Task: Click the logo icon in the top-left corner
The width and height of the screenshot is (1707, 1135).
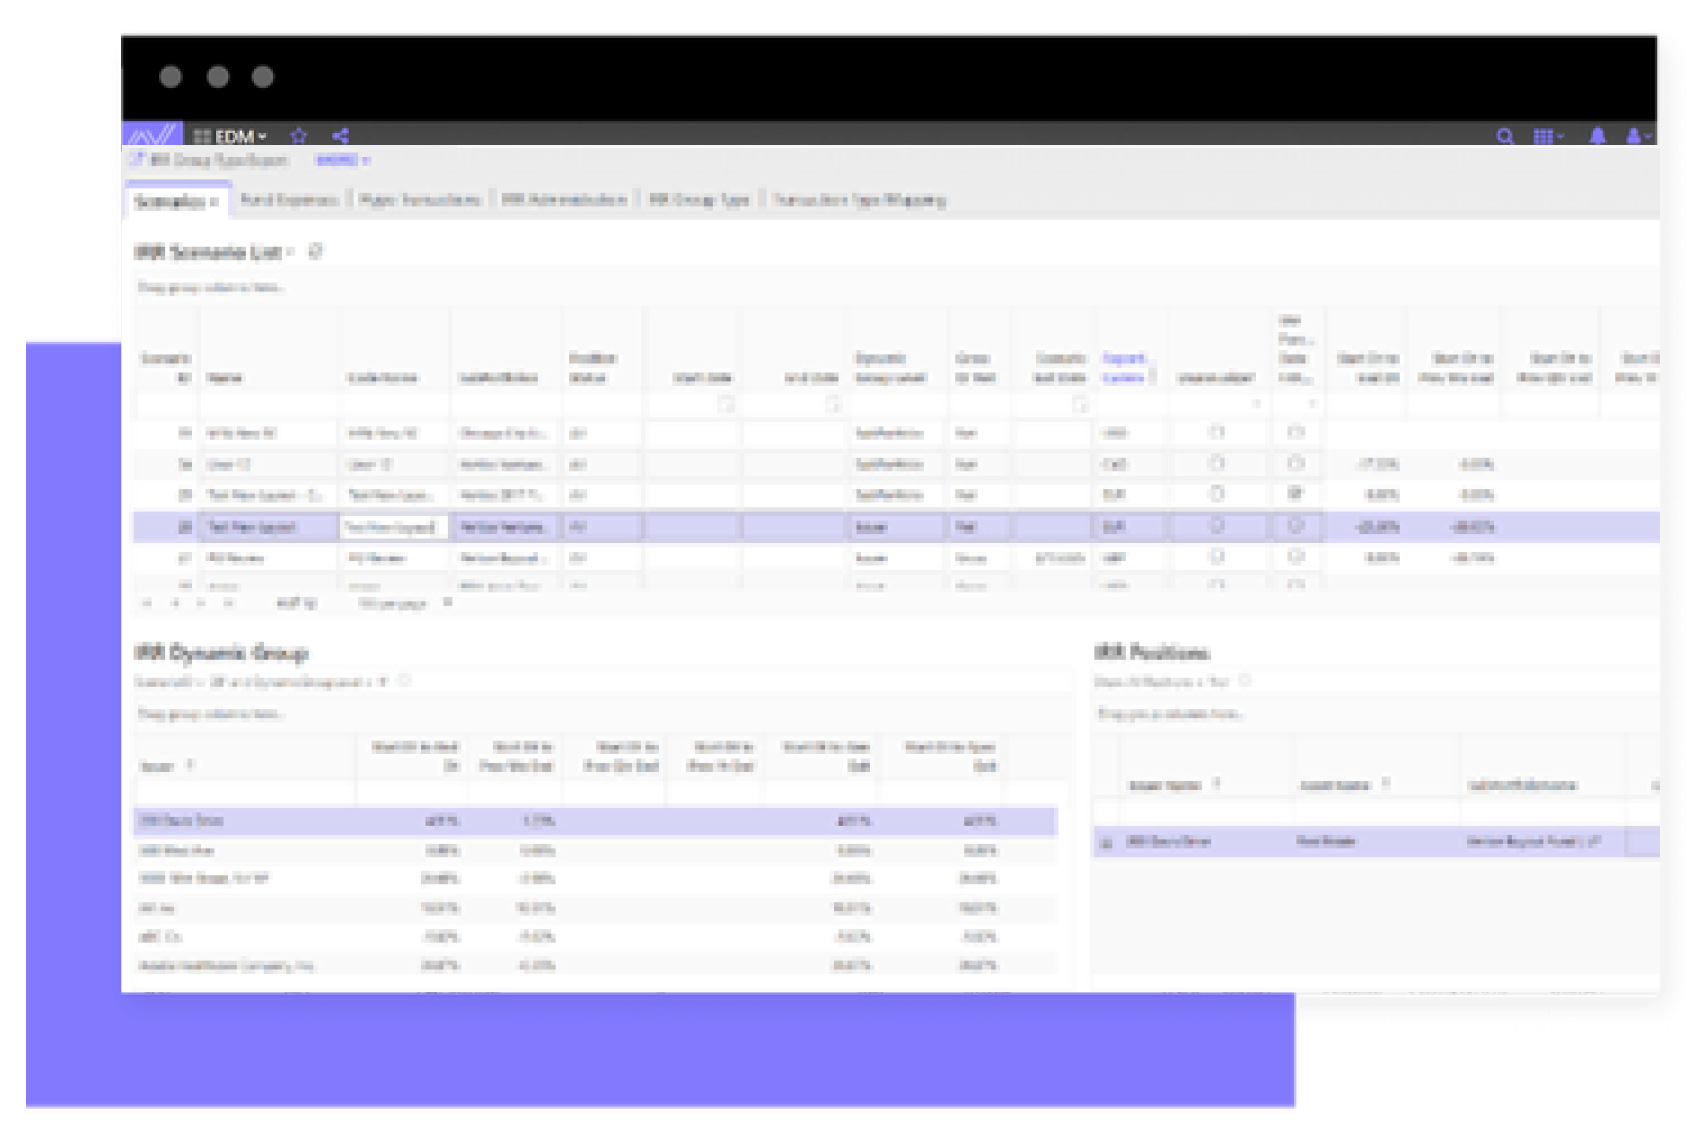Action: tap(152, 135)
